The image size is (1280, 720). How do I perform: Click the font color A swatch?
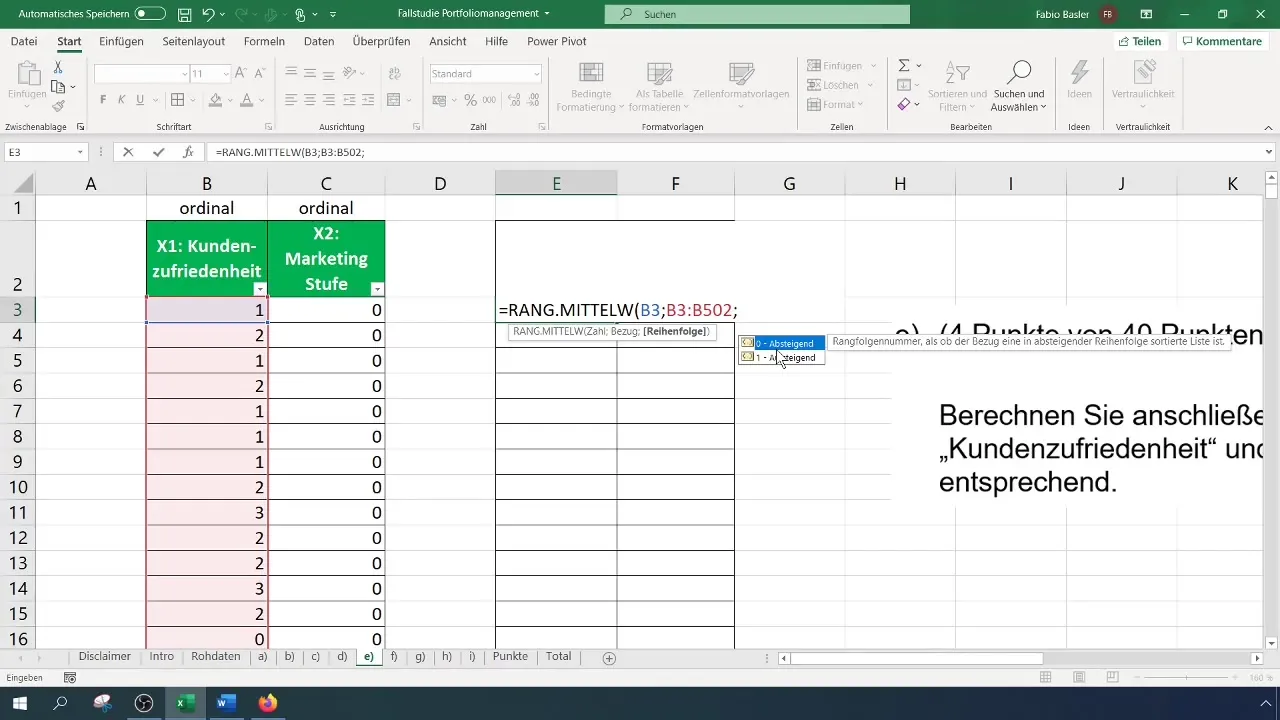(x=245, y=100)
